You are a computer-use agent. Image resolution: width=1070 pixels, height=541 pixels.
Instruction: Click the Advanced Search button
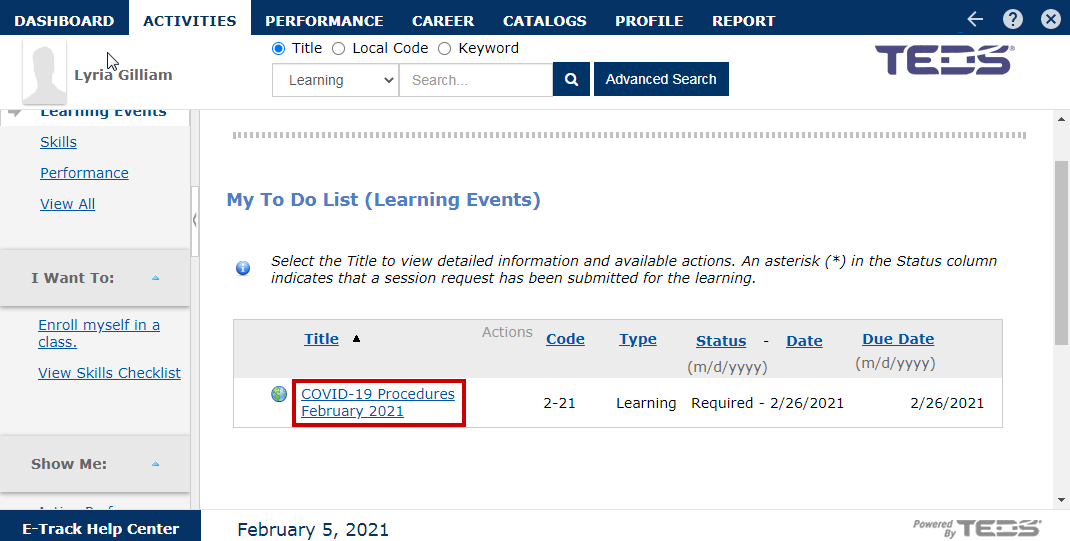[x=661, y=80]
